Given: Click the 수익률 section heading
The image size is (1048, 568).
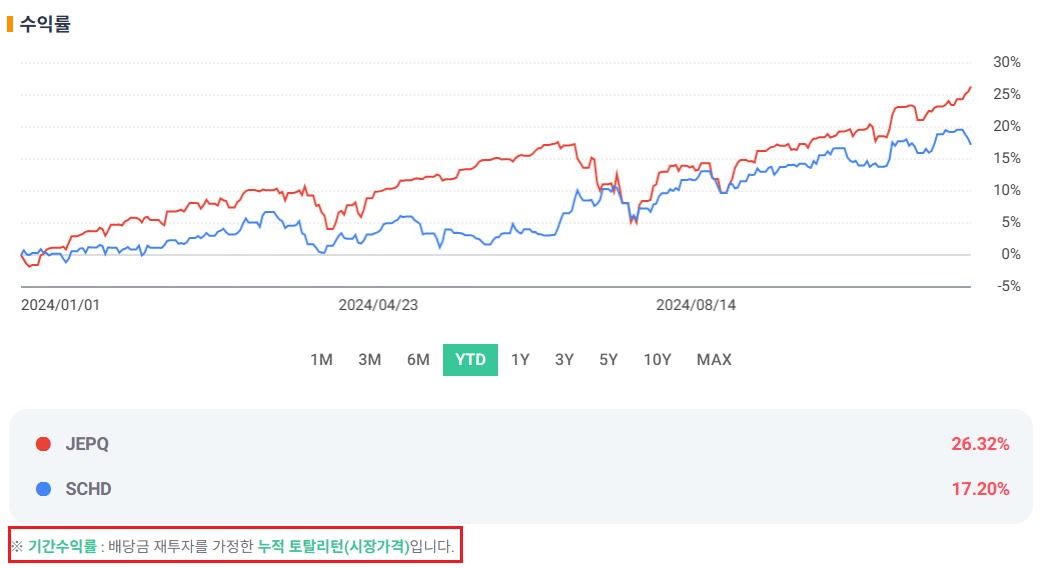Looking at the screenshot, I should [x=45, y=24].
